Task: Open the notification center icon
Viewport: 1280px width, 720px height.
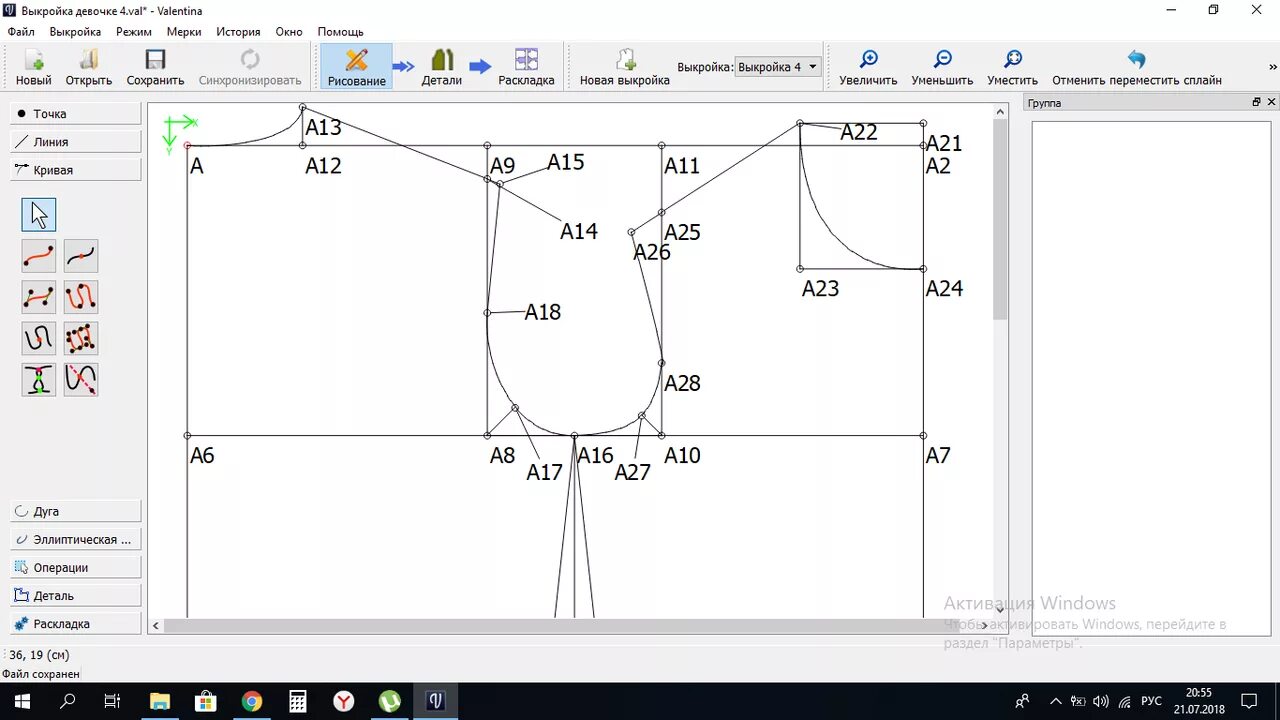Action: point(1249,701)
